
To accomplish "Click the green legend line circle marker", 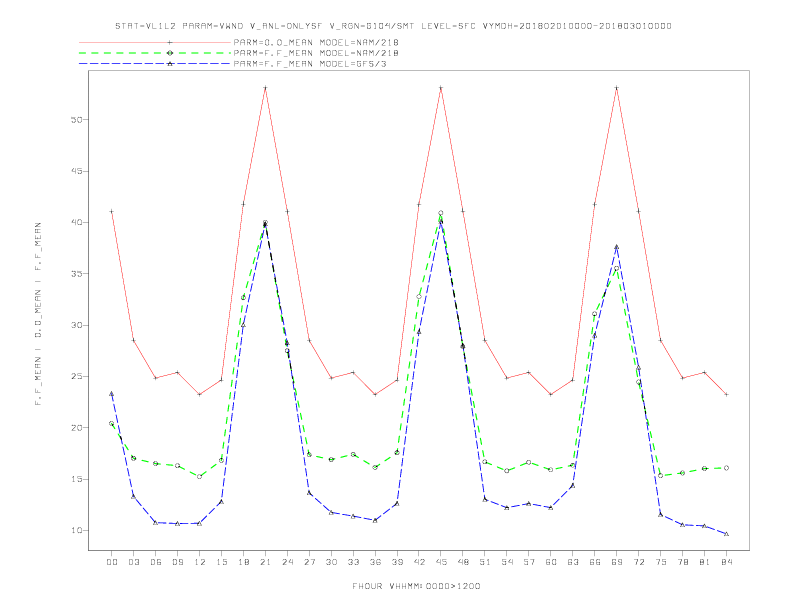I will 170,53.
